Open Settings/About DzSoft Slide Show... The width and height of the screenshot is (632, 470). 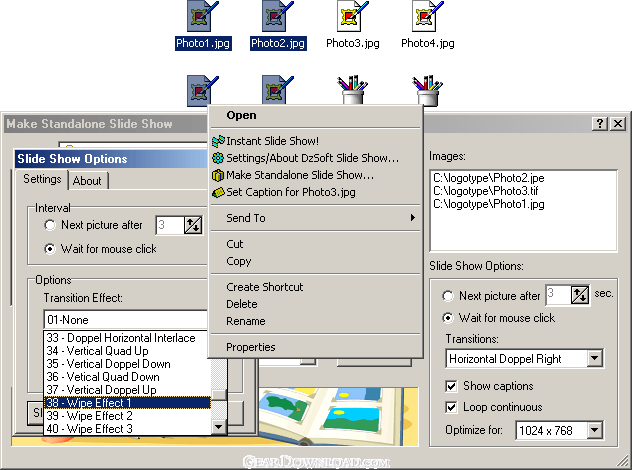(x=316, y=158)
